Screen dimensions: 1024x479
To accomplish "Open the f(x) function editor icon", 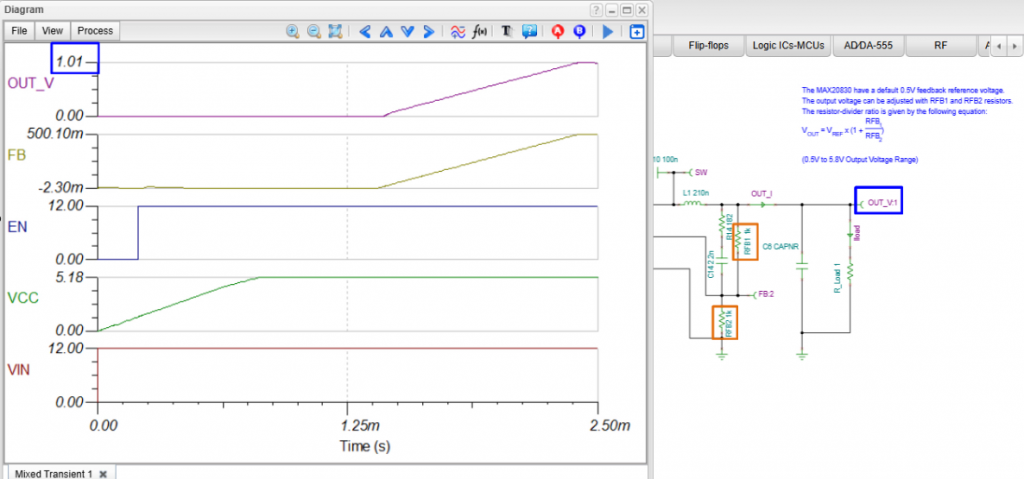I will 479,31.
